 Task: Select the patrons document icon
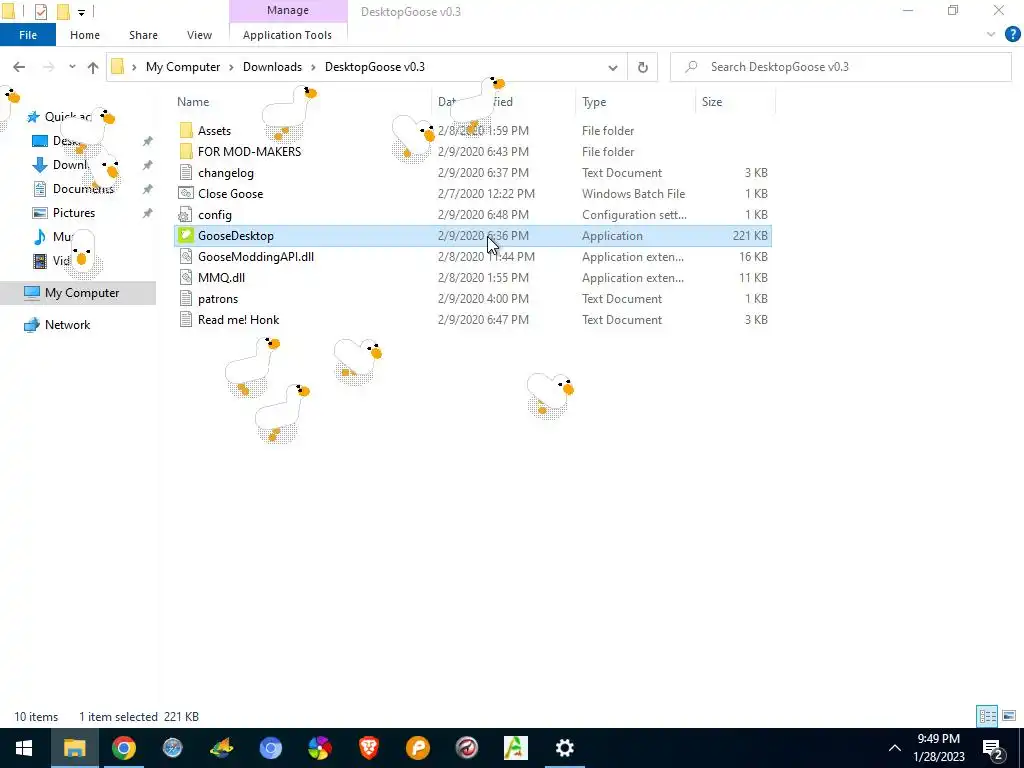(186, 298)
